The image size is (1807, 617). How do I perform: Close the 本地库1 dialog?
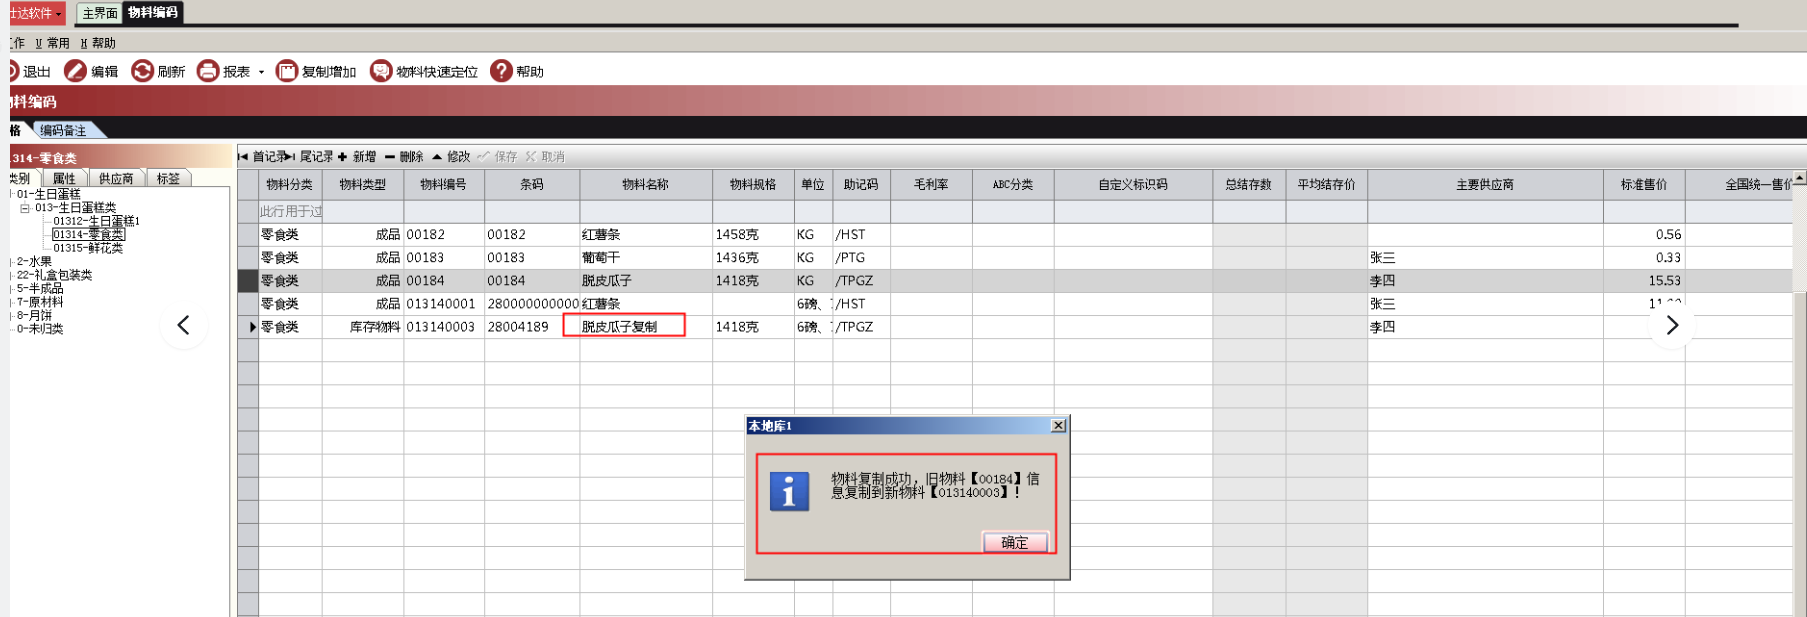(1058, 426)
